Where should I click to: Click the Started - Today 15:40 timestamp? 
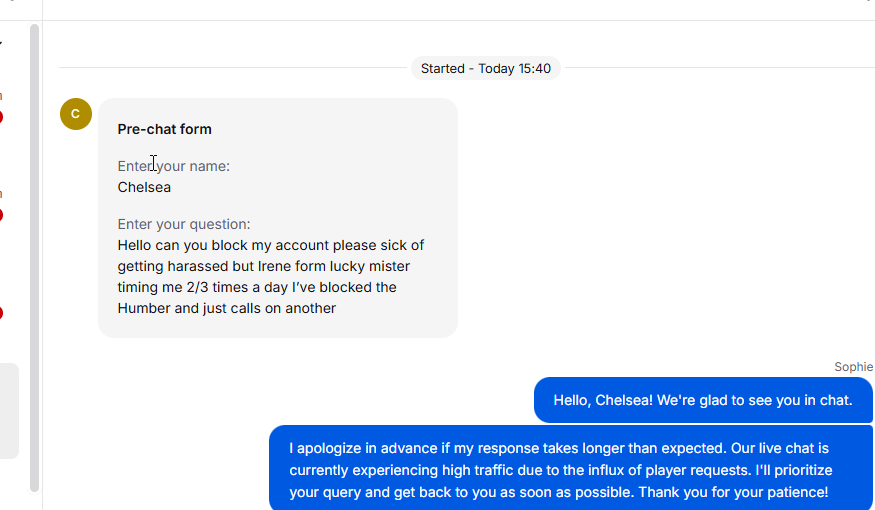click(x=485, y=68)
